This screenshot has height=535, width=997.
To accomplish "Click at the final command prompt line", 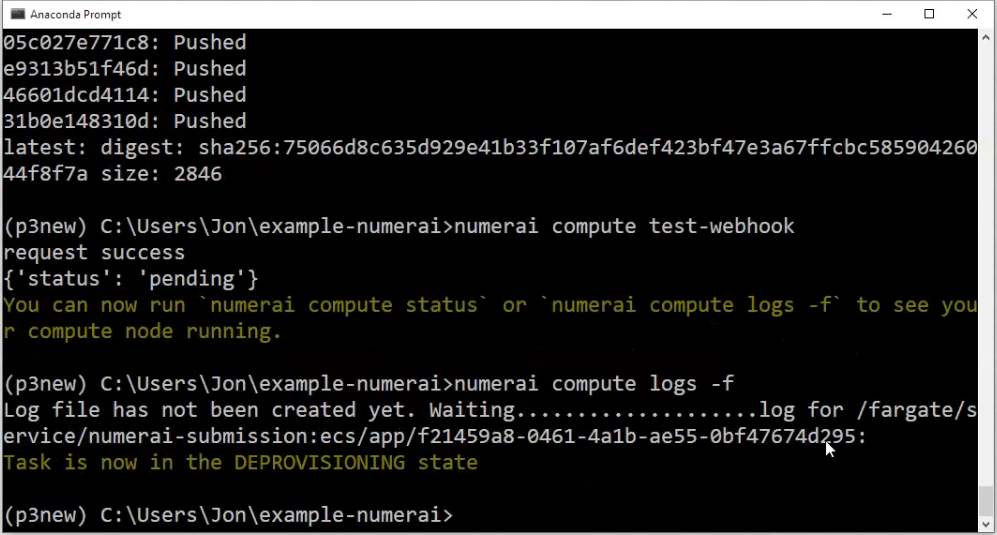I will tap(228, 514).
